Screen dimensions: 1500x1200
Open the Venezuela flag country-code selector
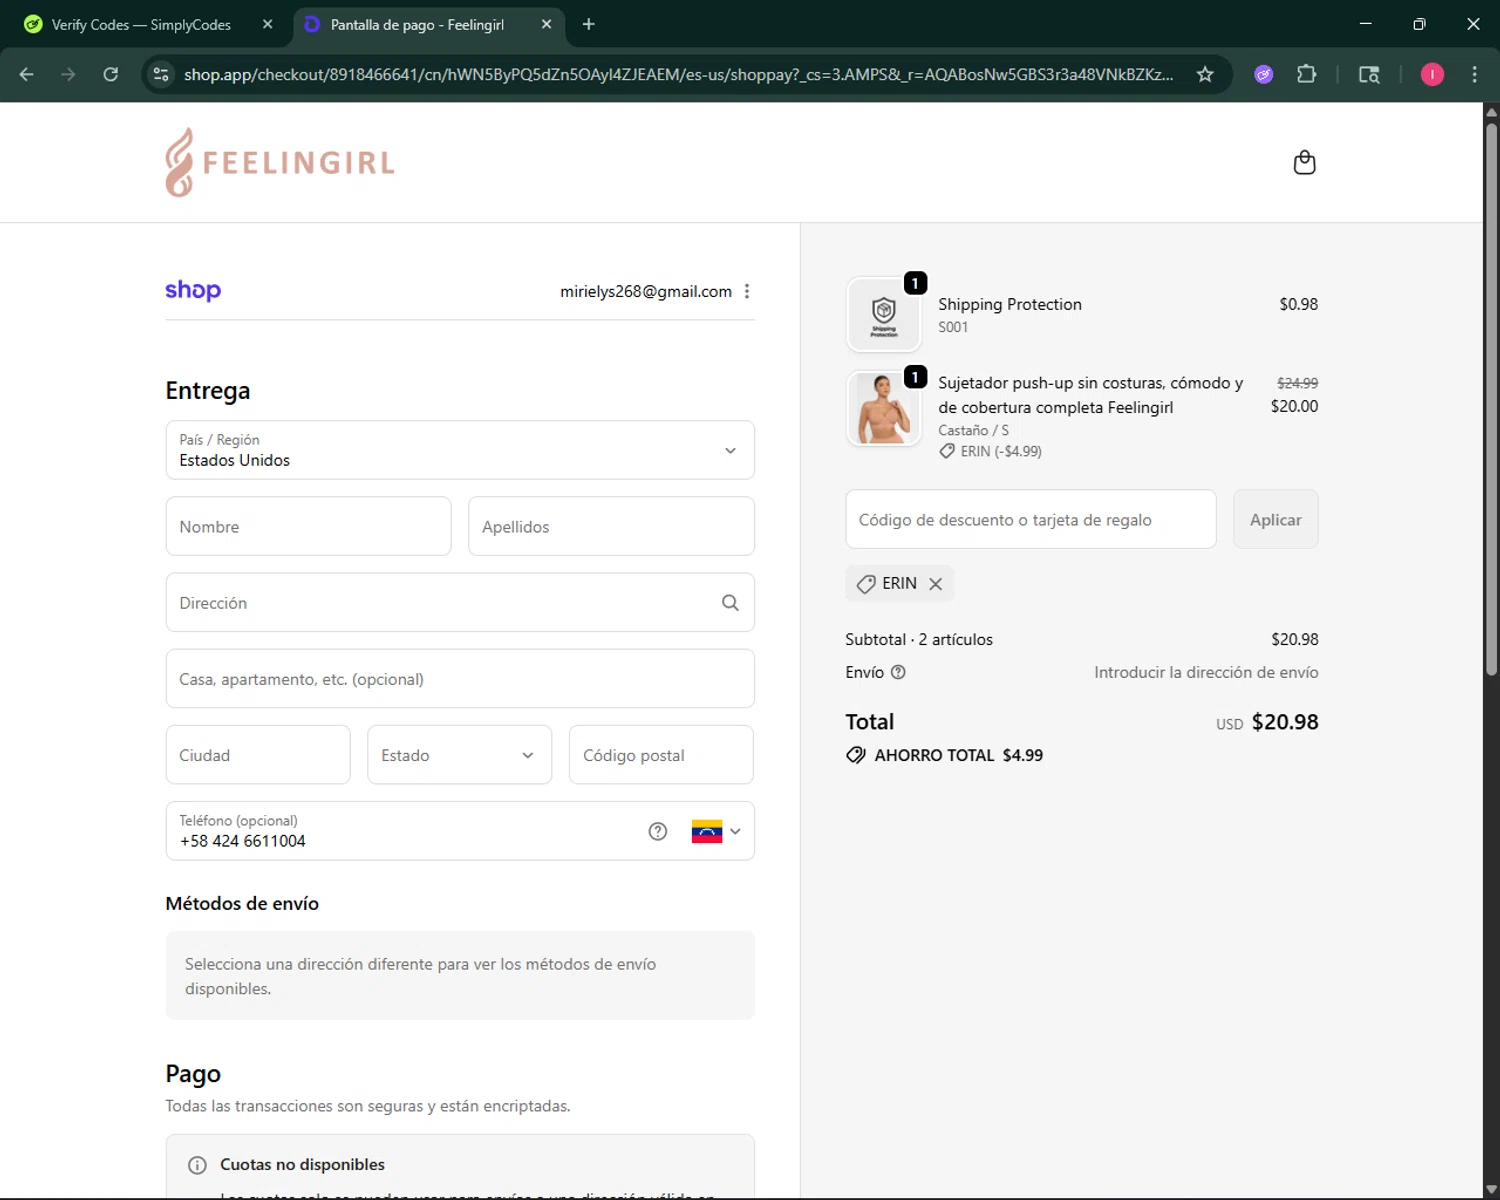(x=716, y=831)
